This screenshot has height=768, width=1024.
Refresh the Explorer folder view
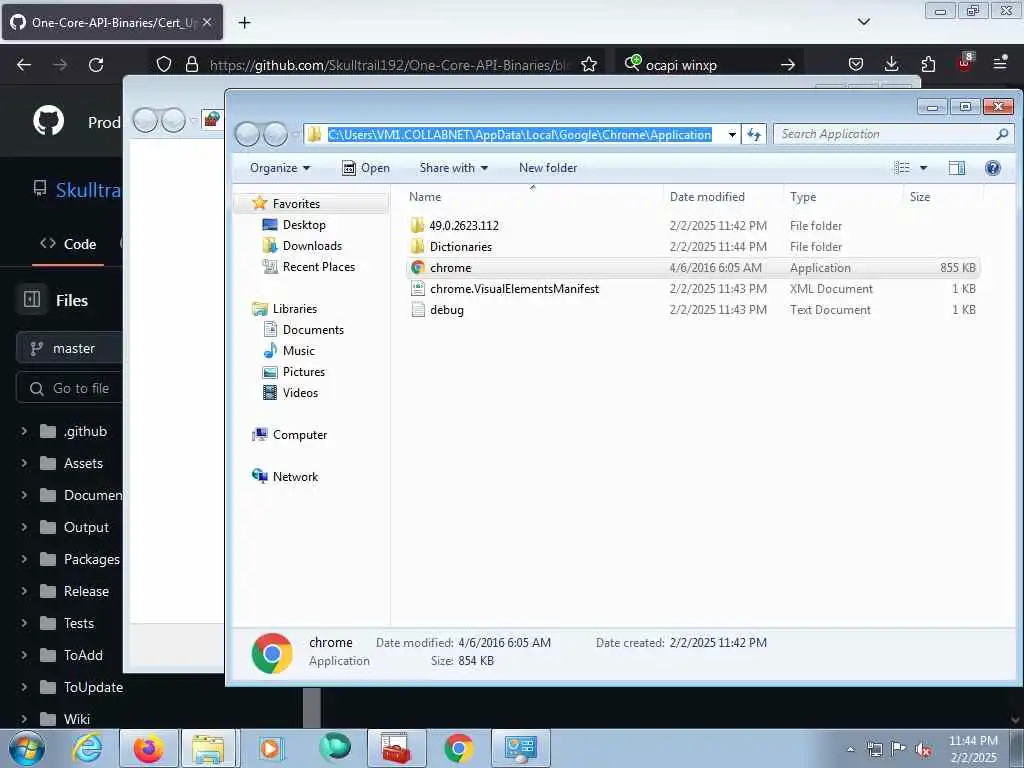(754, 135)
